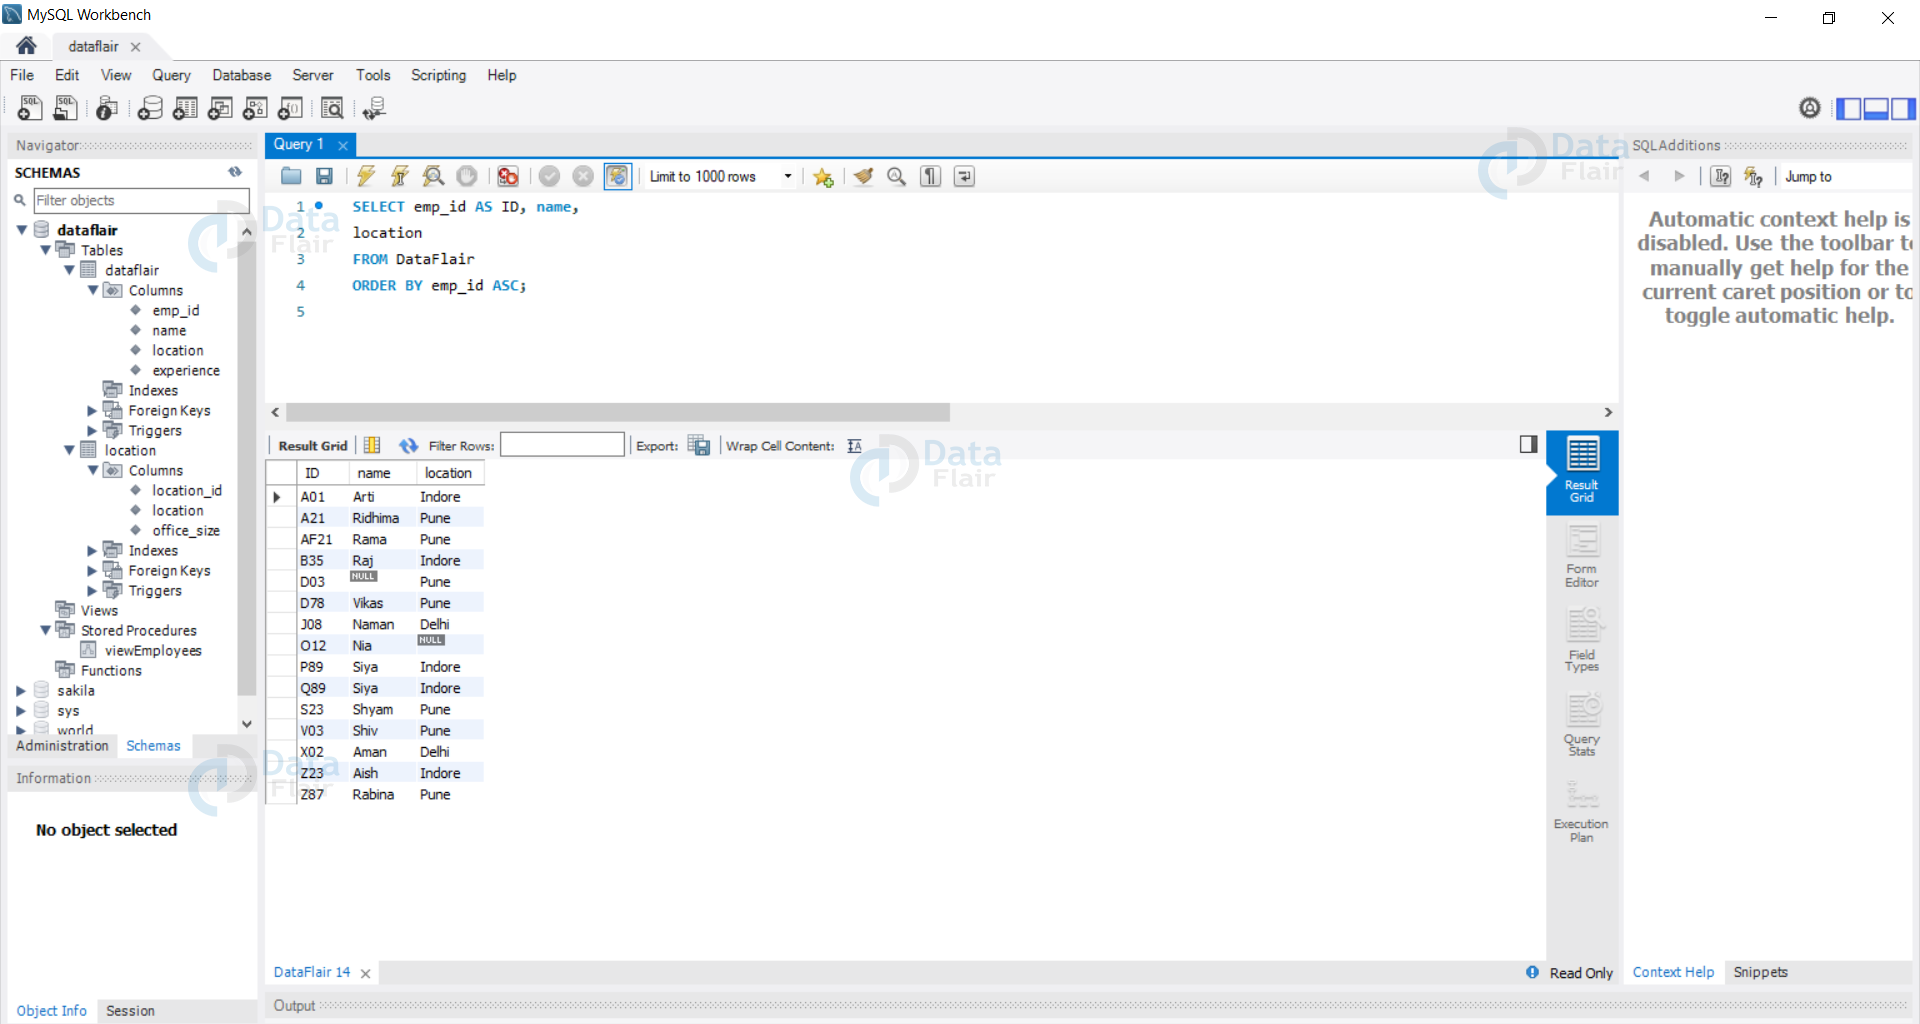1920x1024 pixels.
Task: Switch to the Snippets tab
Action: pos(1760,972)
